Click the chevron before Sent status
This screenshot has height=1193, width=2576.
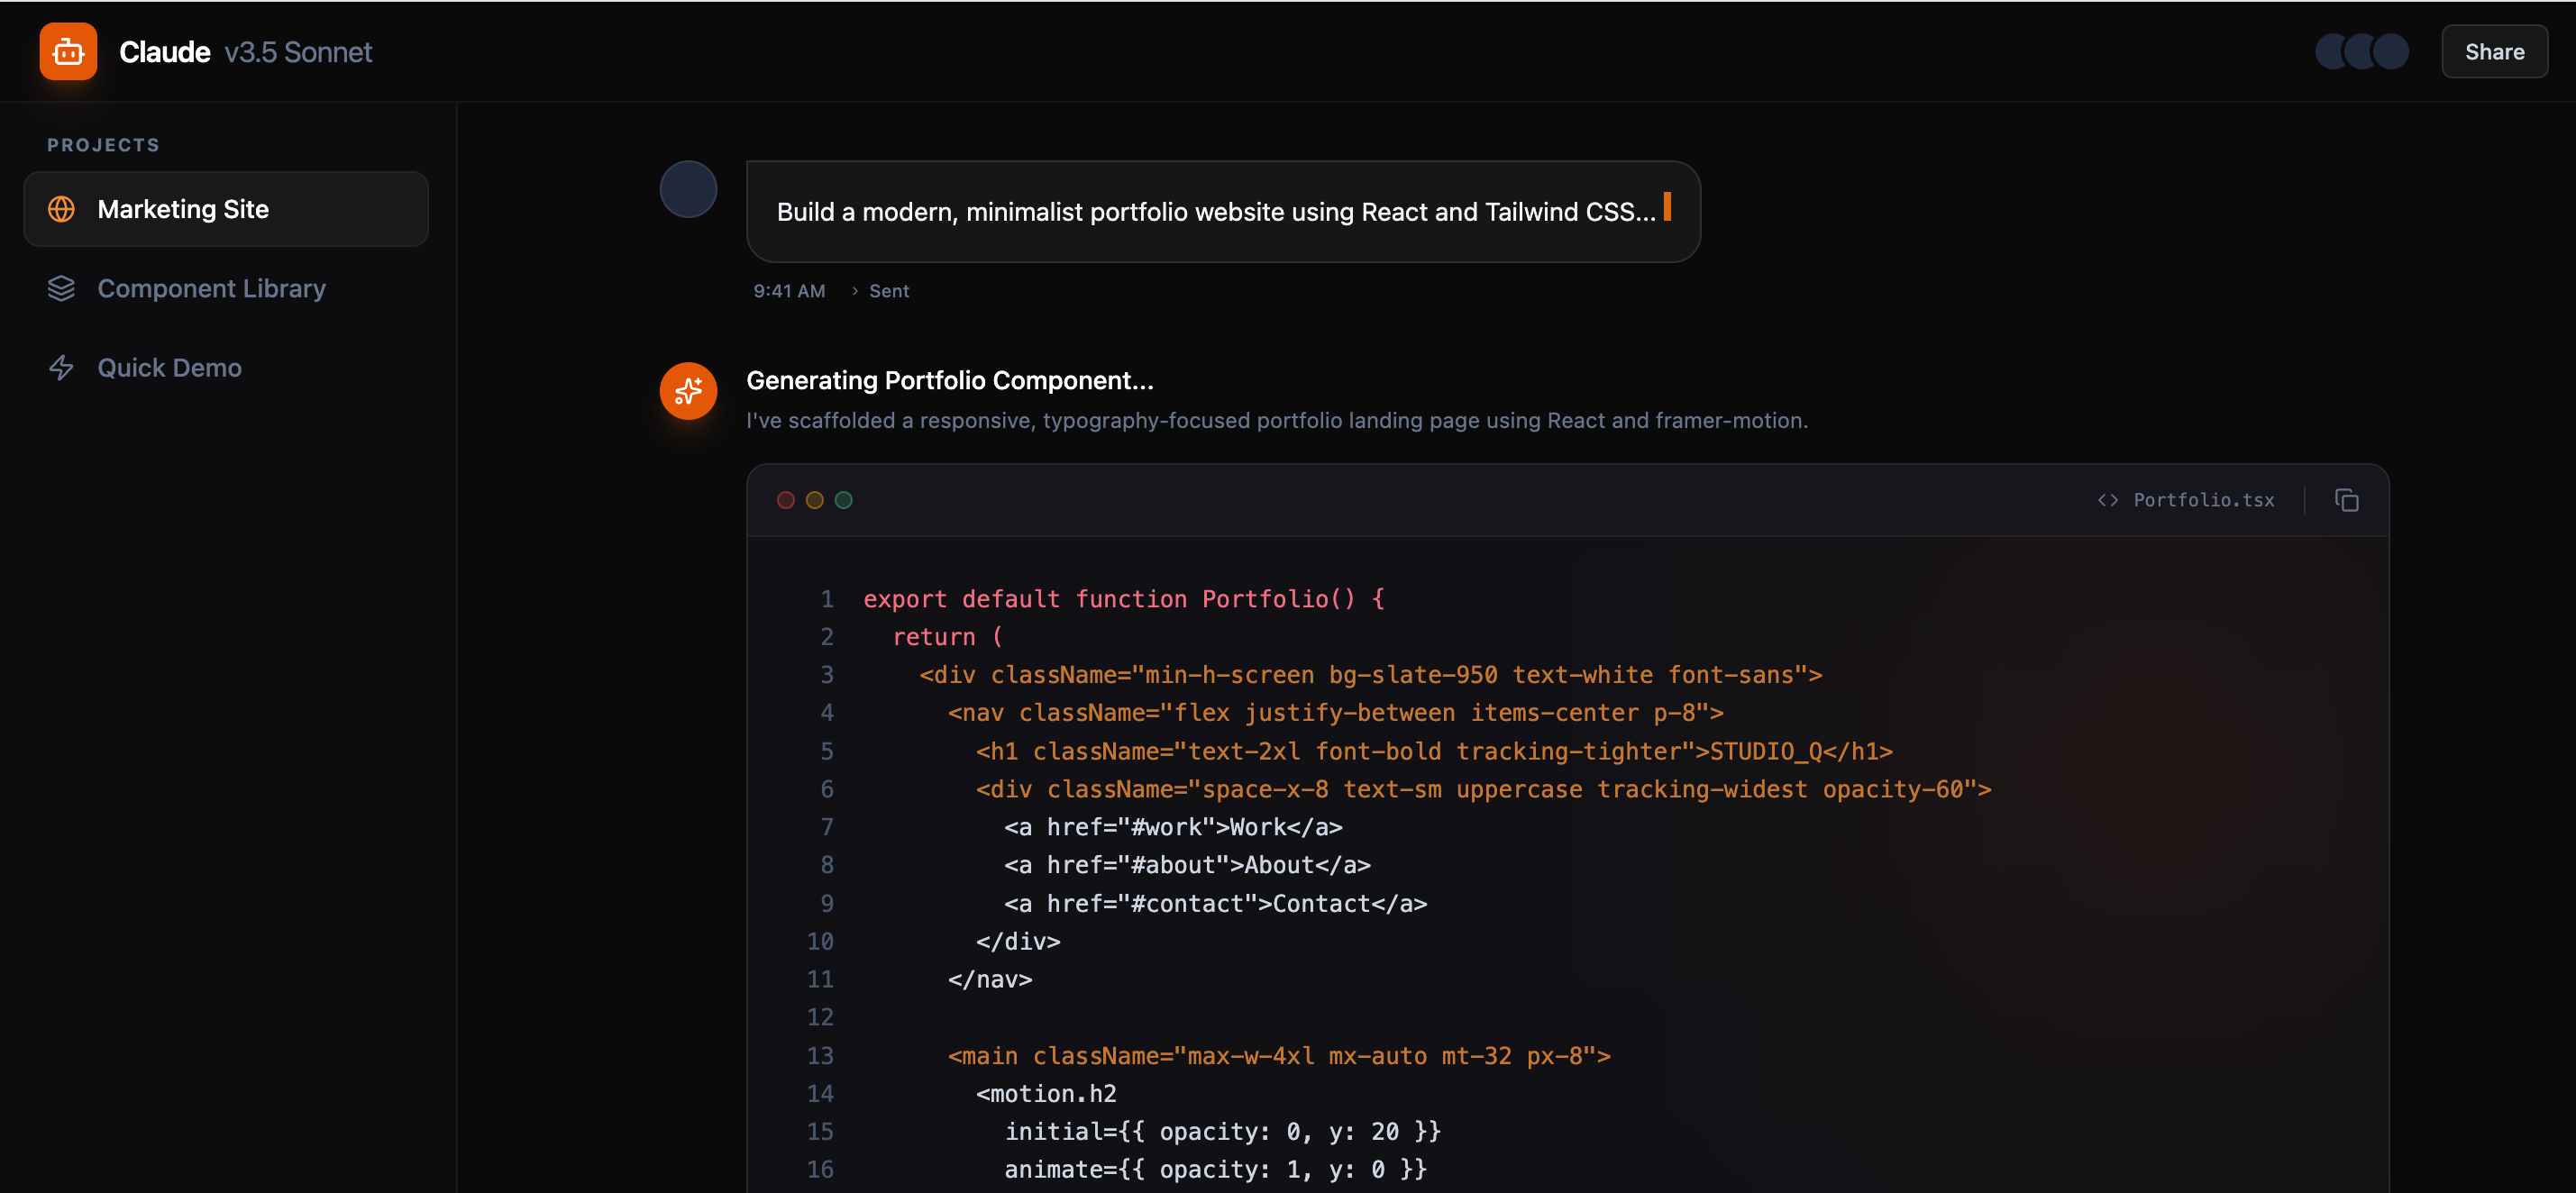(x=855, y=291)
